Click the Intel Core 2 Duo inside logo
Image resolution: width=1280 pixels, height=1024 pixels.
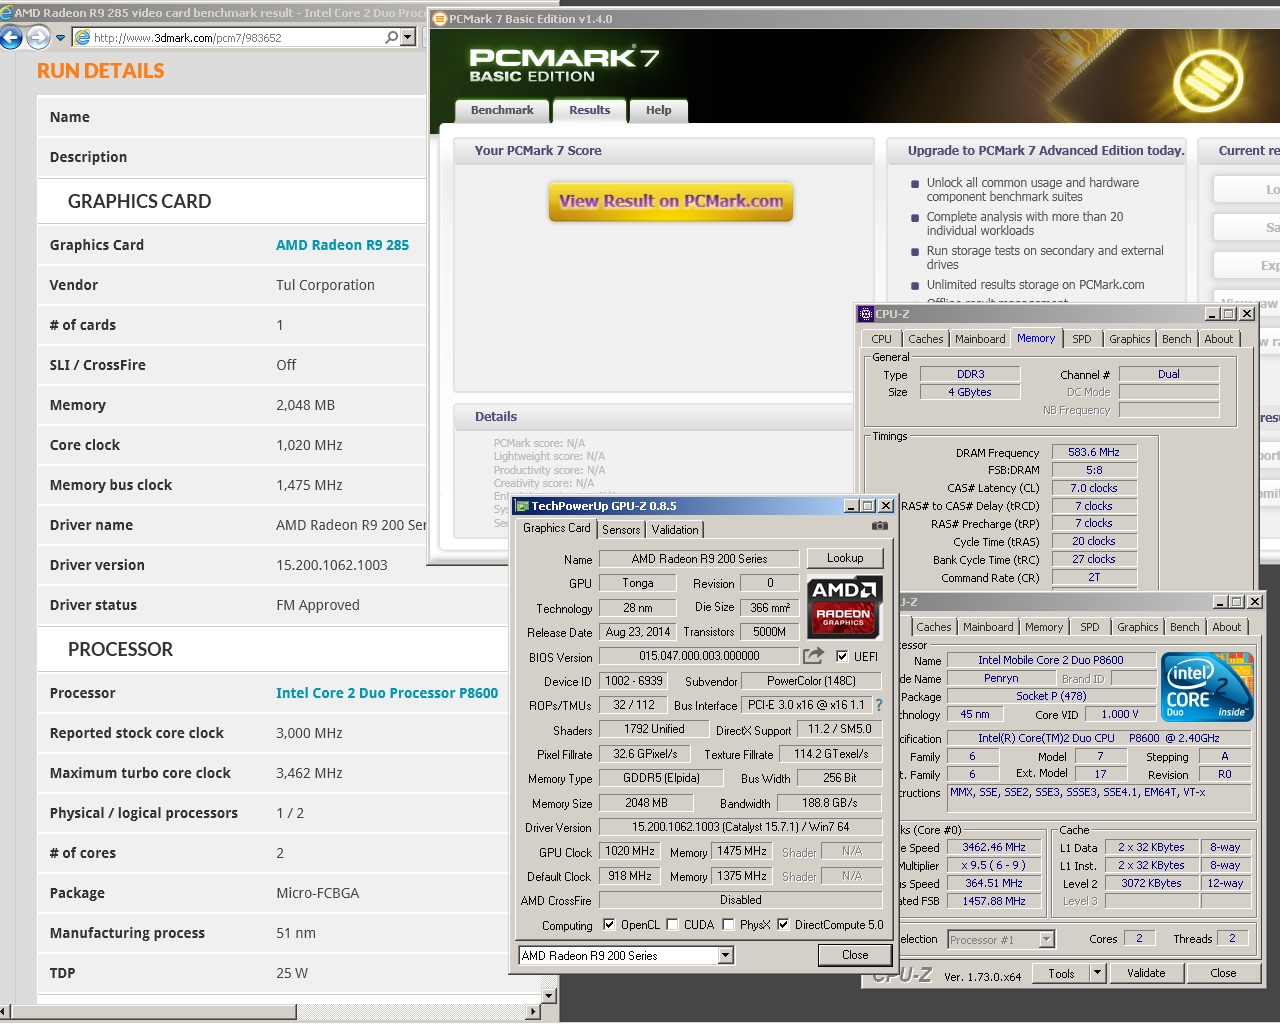tap(1209, 688)
